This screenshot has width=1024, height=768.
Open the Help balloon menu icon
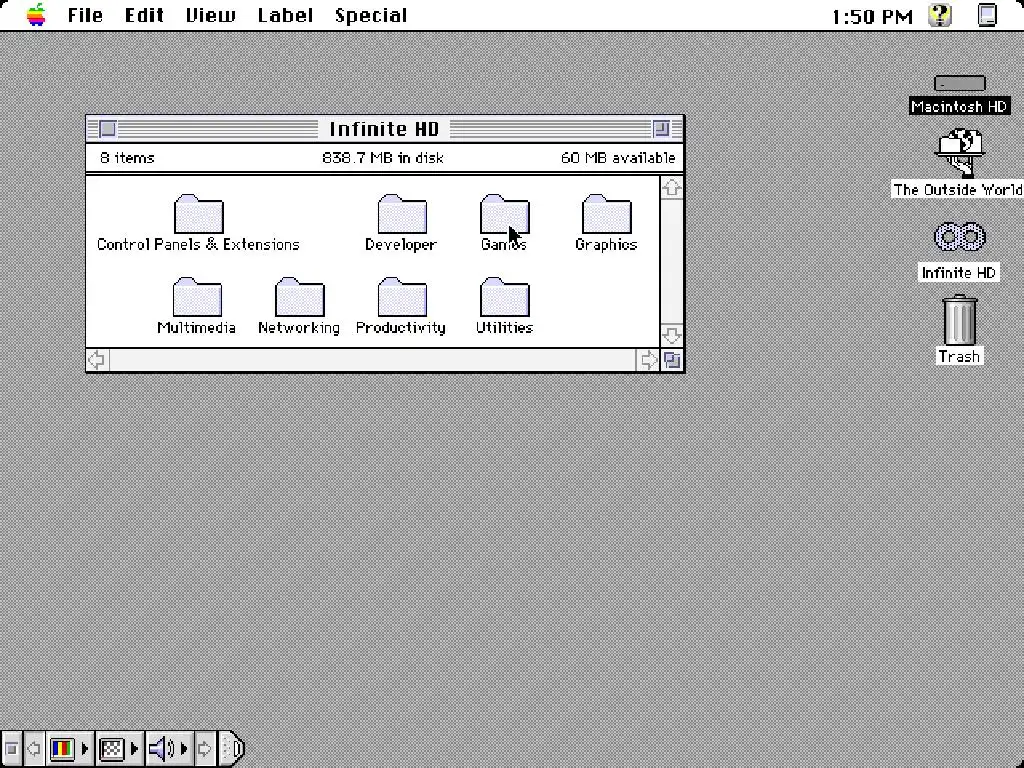(940, 15)
